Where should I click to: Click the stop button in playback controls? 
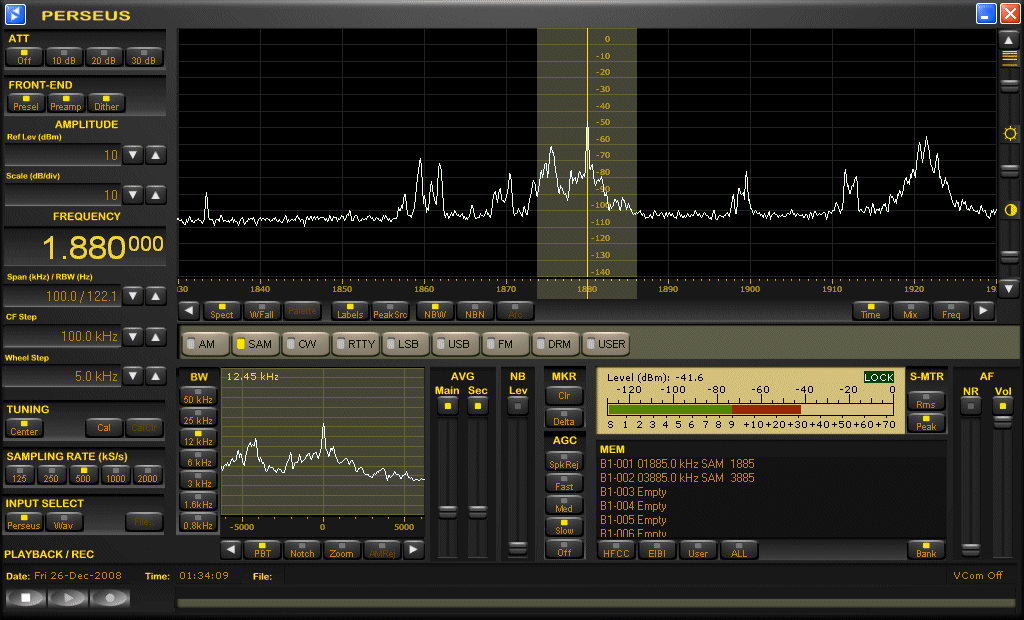pos(25,598)
